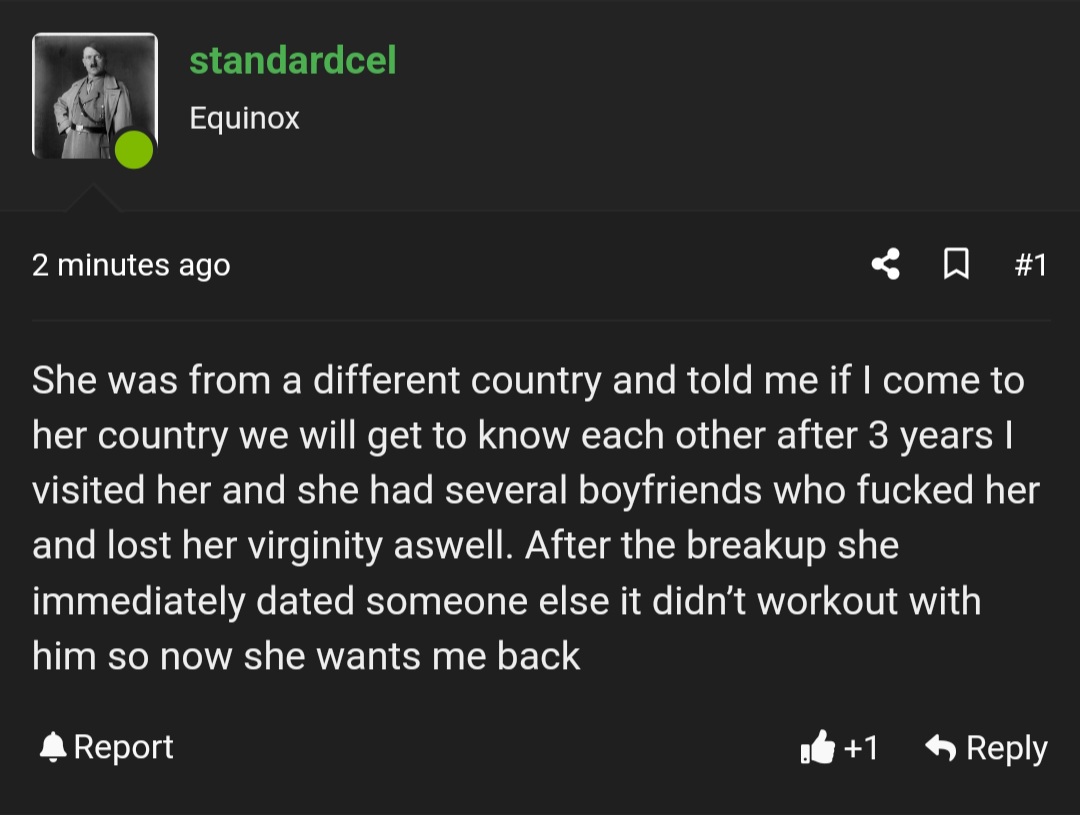Click the Equinox user title
This screenshot has height=815, width=1080.
pyautogui.click(x=245, y=118)
